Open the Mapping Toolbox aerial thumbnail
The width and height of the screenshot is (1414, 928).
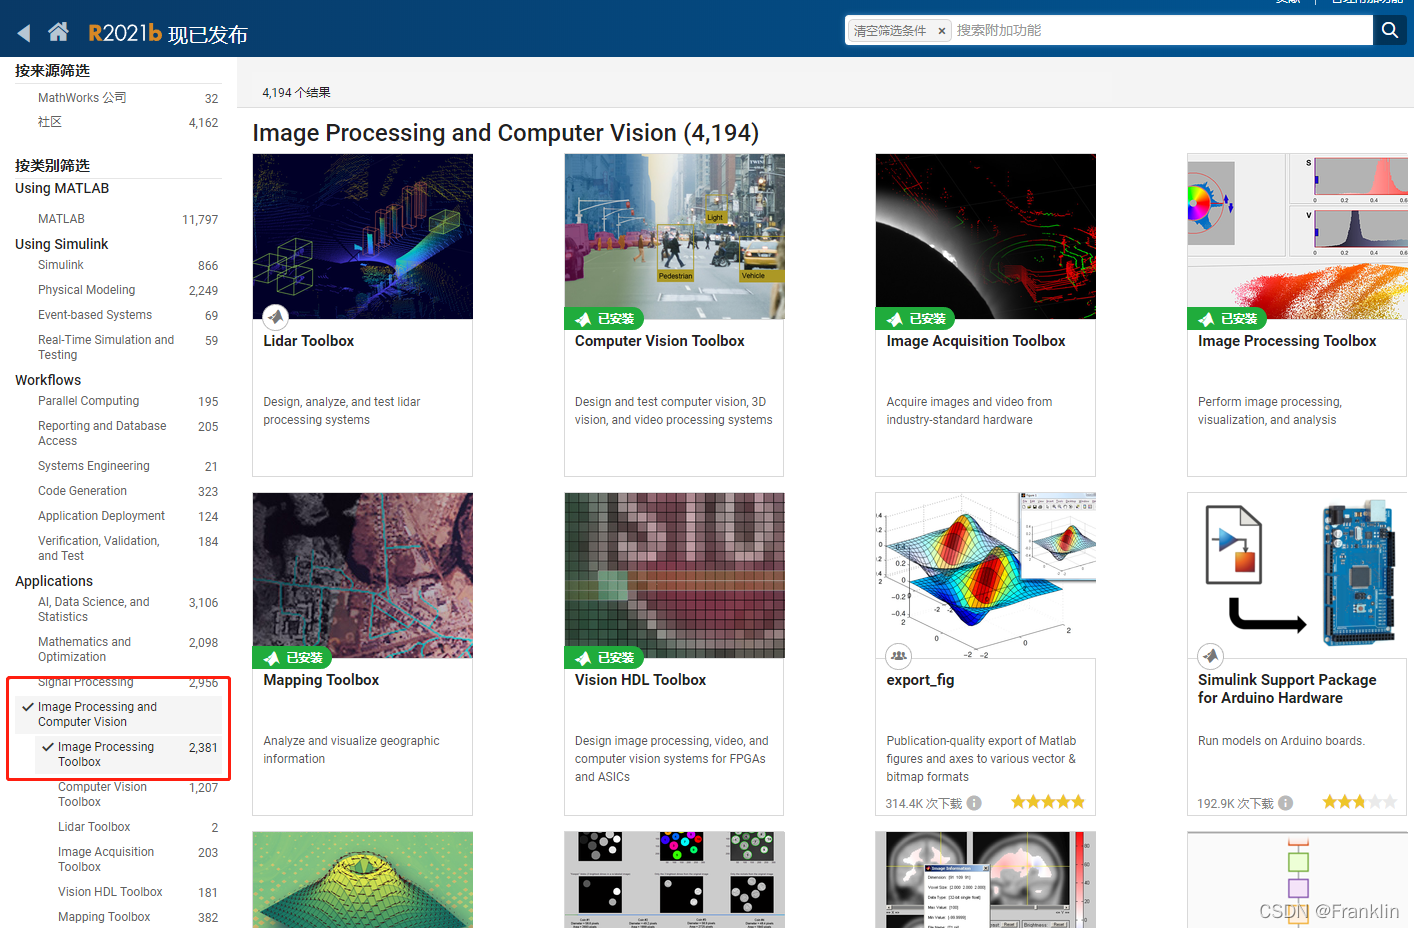point(363,575)
